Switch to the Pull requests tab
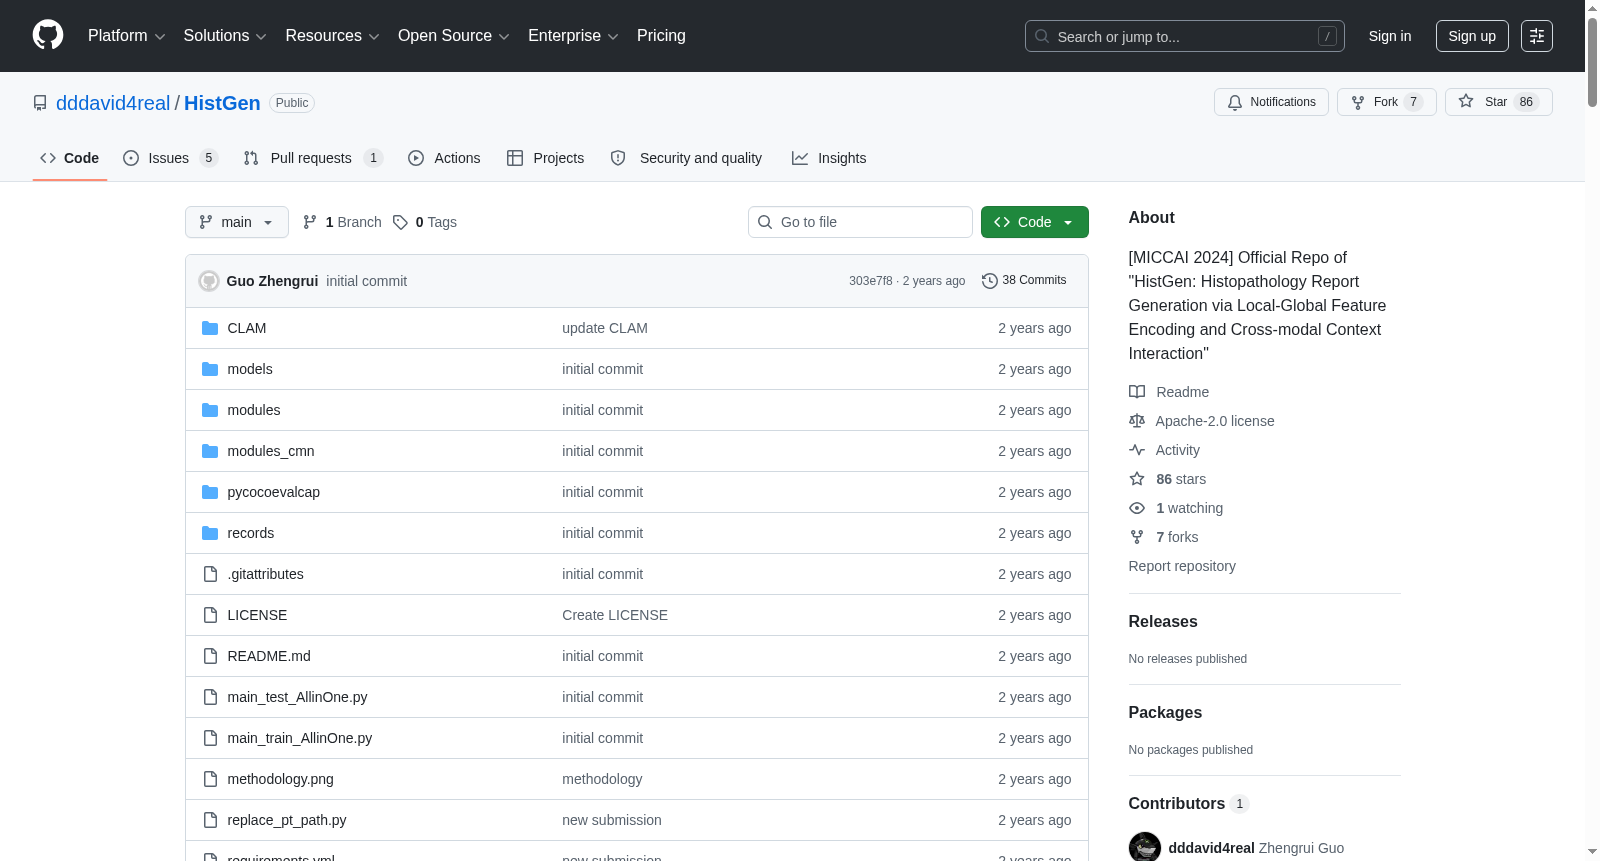Image resolution: width=1600 pixels, height=861 pixels. point(313,158)
